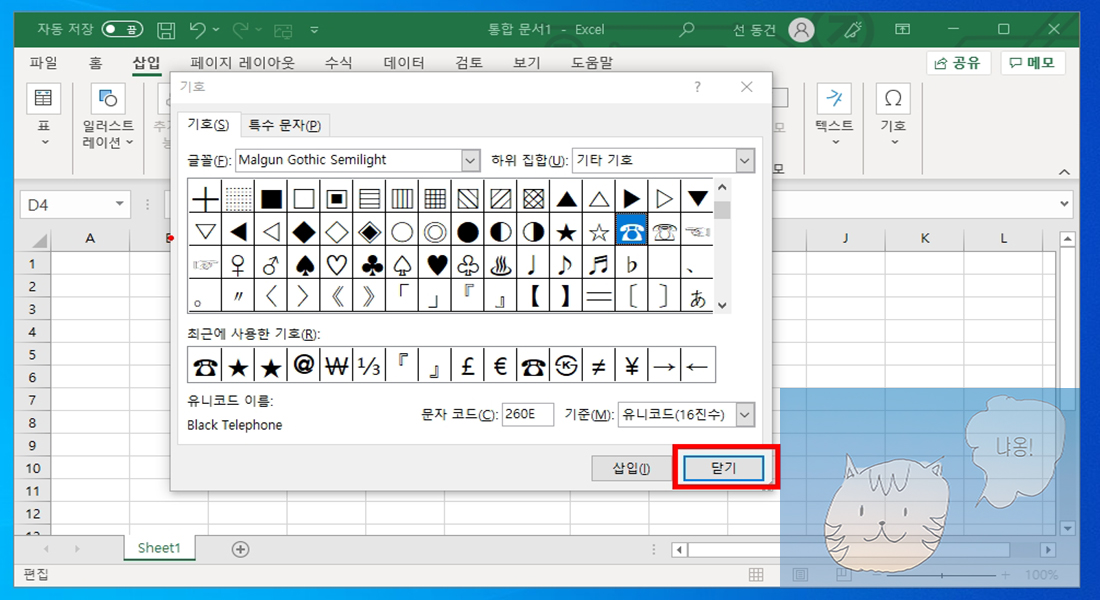Click the undo arrow icon
This screenshot has height=600, width=1100.
[x=198, y=29]
